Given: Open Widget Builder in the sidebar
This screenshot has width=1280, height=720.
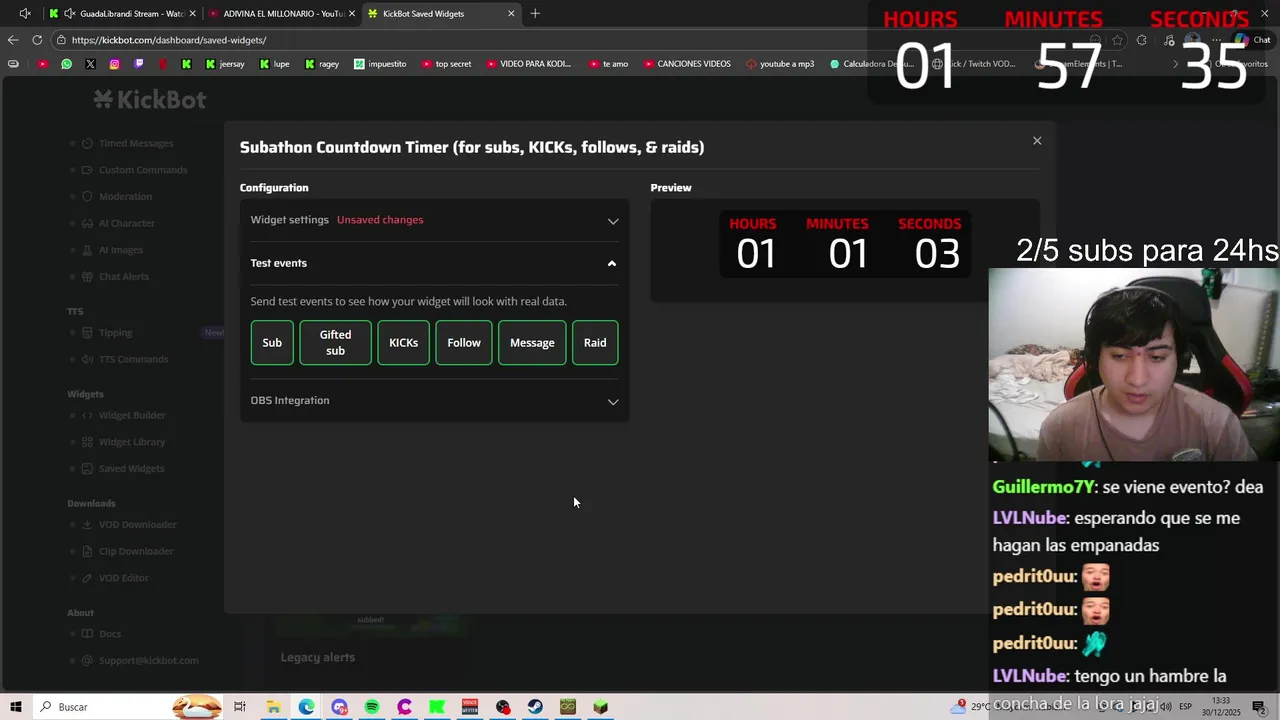Looking at the screenshot, I should 132,416.
